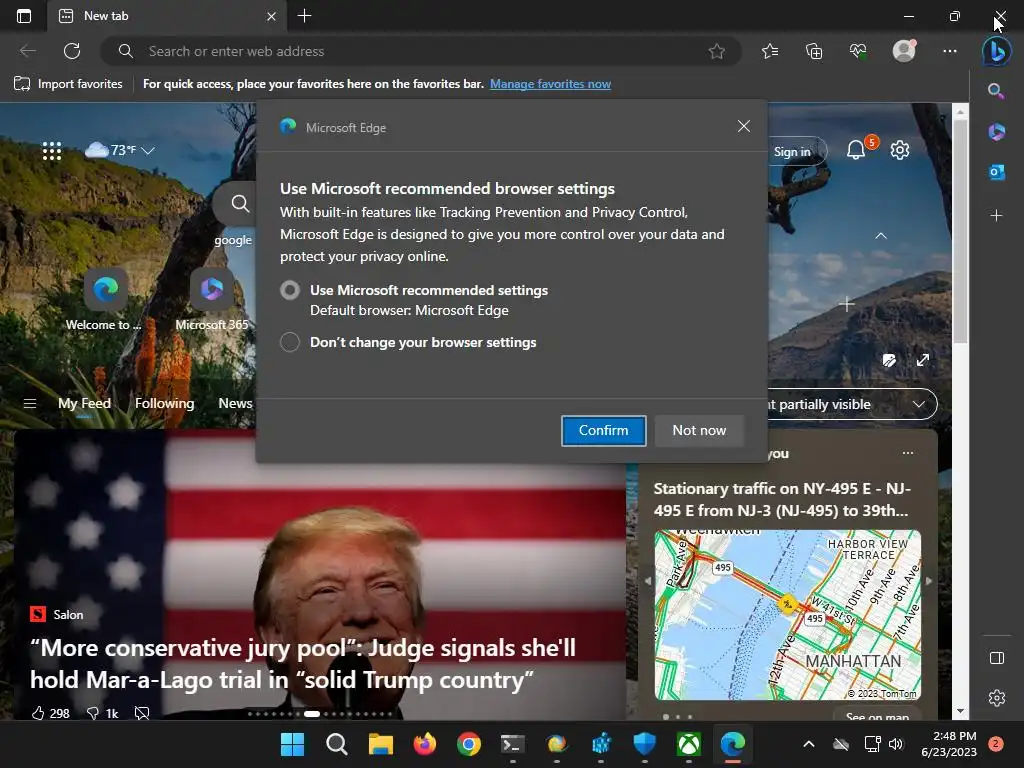1024x768 pixels.
Task: Like the Salon article thumbs up
Action: point(39,713)
